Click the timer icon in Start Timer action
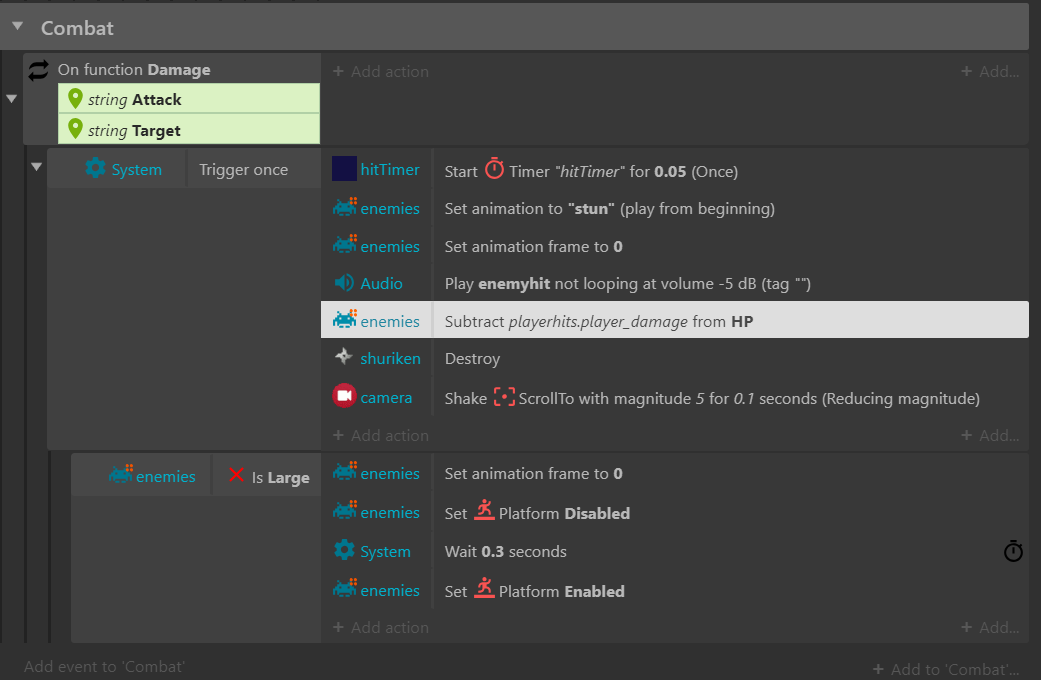Viewport: 1041px width, 680px height. (494, 169)
